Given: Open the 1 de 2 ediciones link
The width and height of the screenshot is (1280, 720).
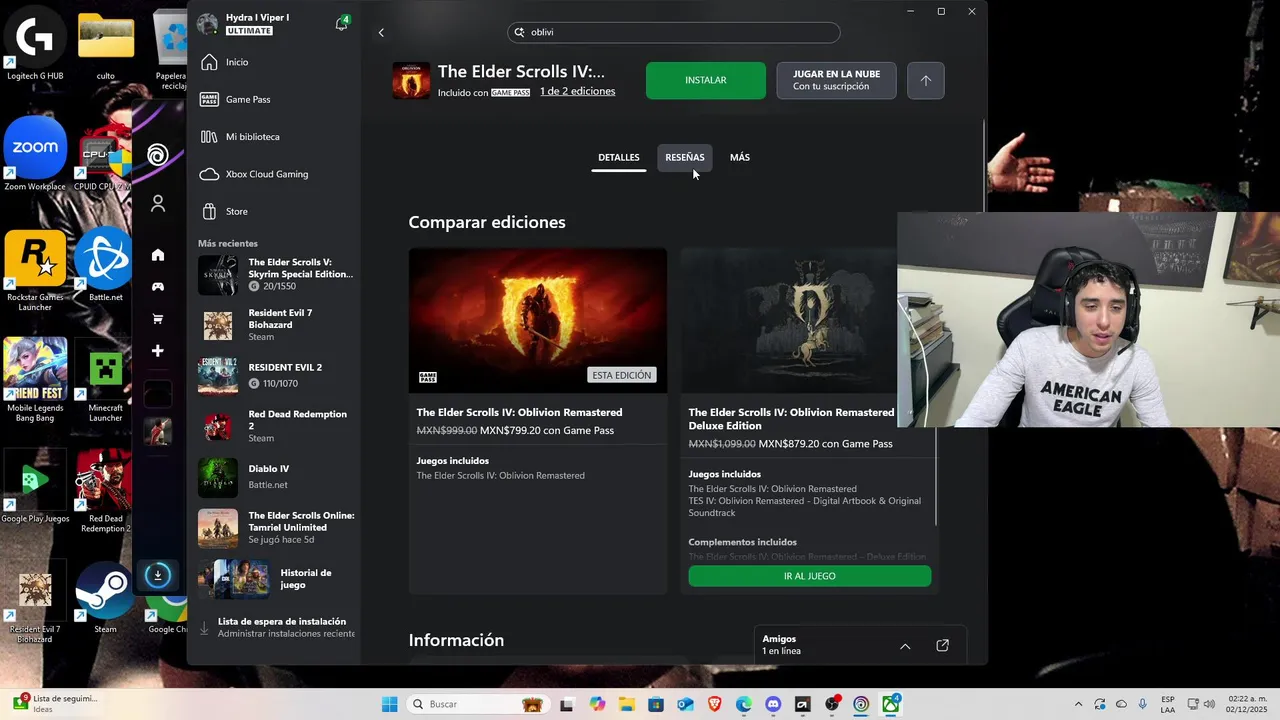Looking at the screenshot, I should tap(577, 92).
